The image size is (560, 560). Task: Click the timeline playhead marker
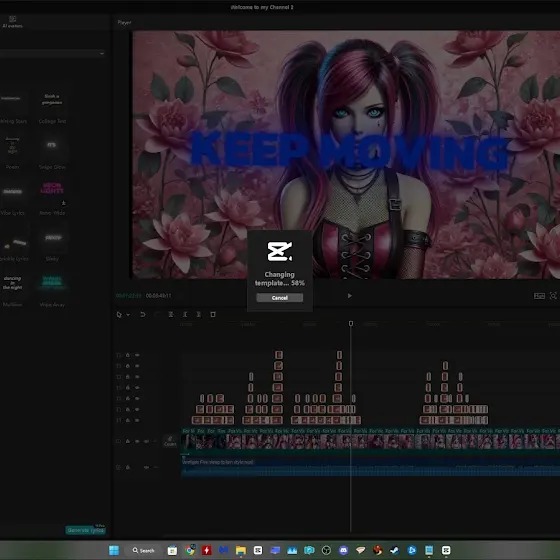click(x=351, y=323)
